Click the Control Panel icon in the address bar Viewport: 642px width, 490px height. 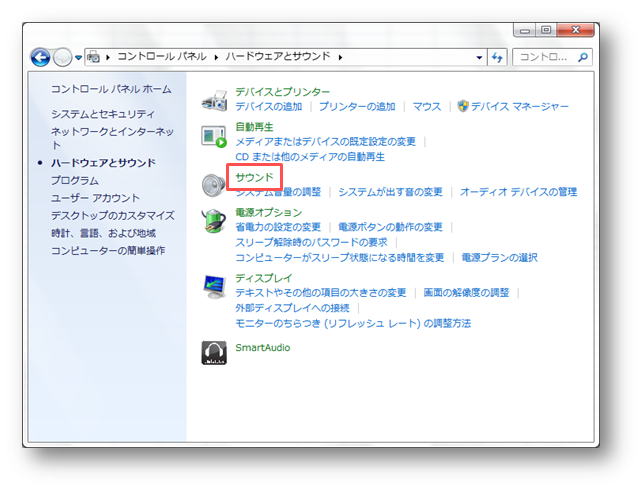(x=94, y=57)
